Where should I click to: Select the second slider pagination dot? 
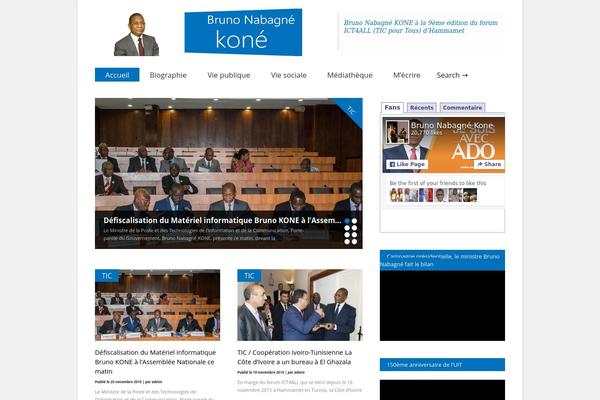354,221
